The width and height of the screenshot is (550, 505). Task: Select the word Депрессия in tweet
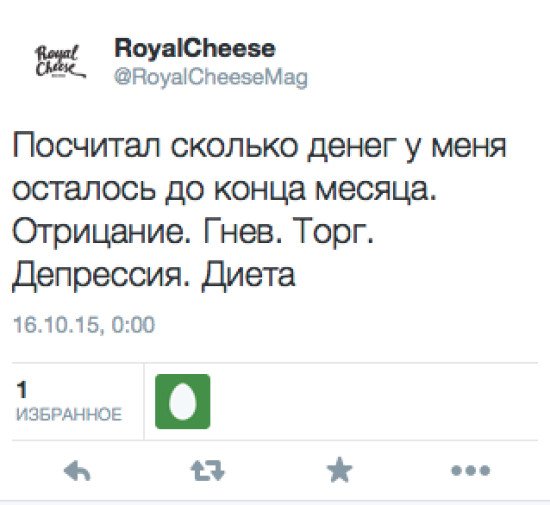point(96,276)
